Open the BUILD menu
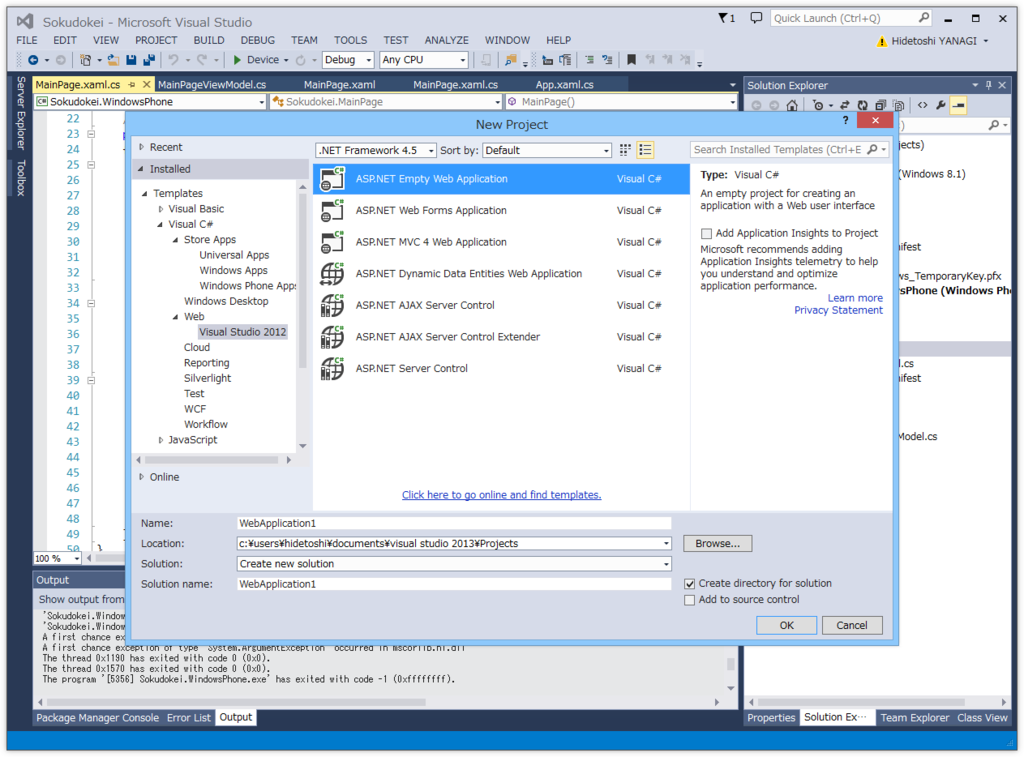Viewport: 1024px width, 757px height. click(x=209, y=40)
